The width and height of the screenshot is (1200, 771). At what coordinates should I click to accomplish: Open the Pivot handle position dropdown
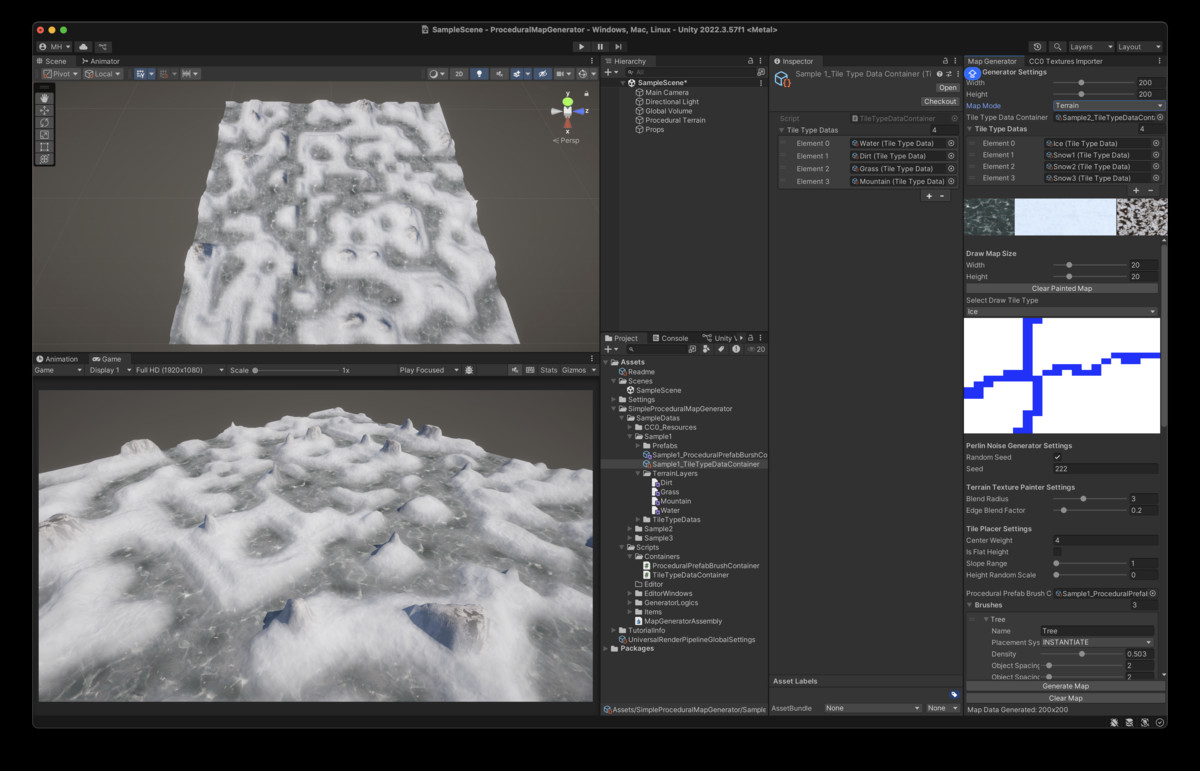pos(60,74)
